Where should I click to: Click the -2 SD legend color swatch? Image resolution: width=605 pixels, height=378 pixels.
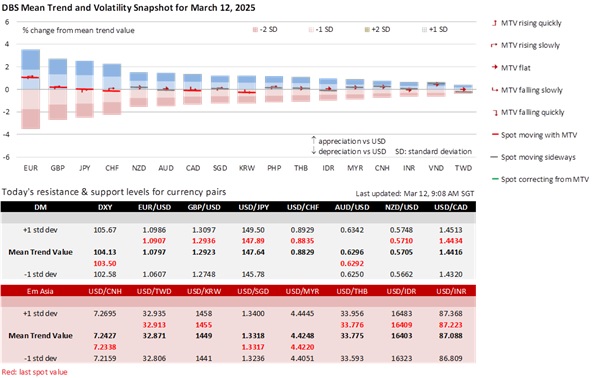pyautogui.click(x=255, y=30)
